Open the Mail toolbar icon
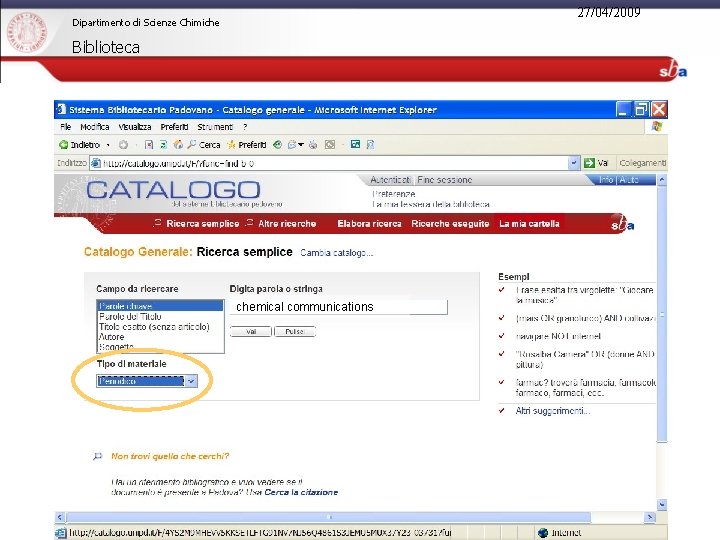The width and height of the screenshot is (720, 540). pyautogui.click(x=292, y=145)
